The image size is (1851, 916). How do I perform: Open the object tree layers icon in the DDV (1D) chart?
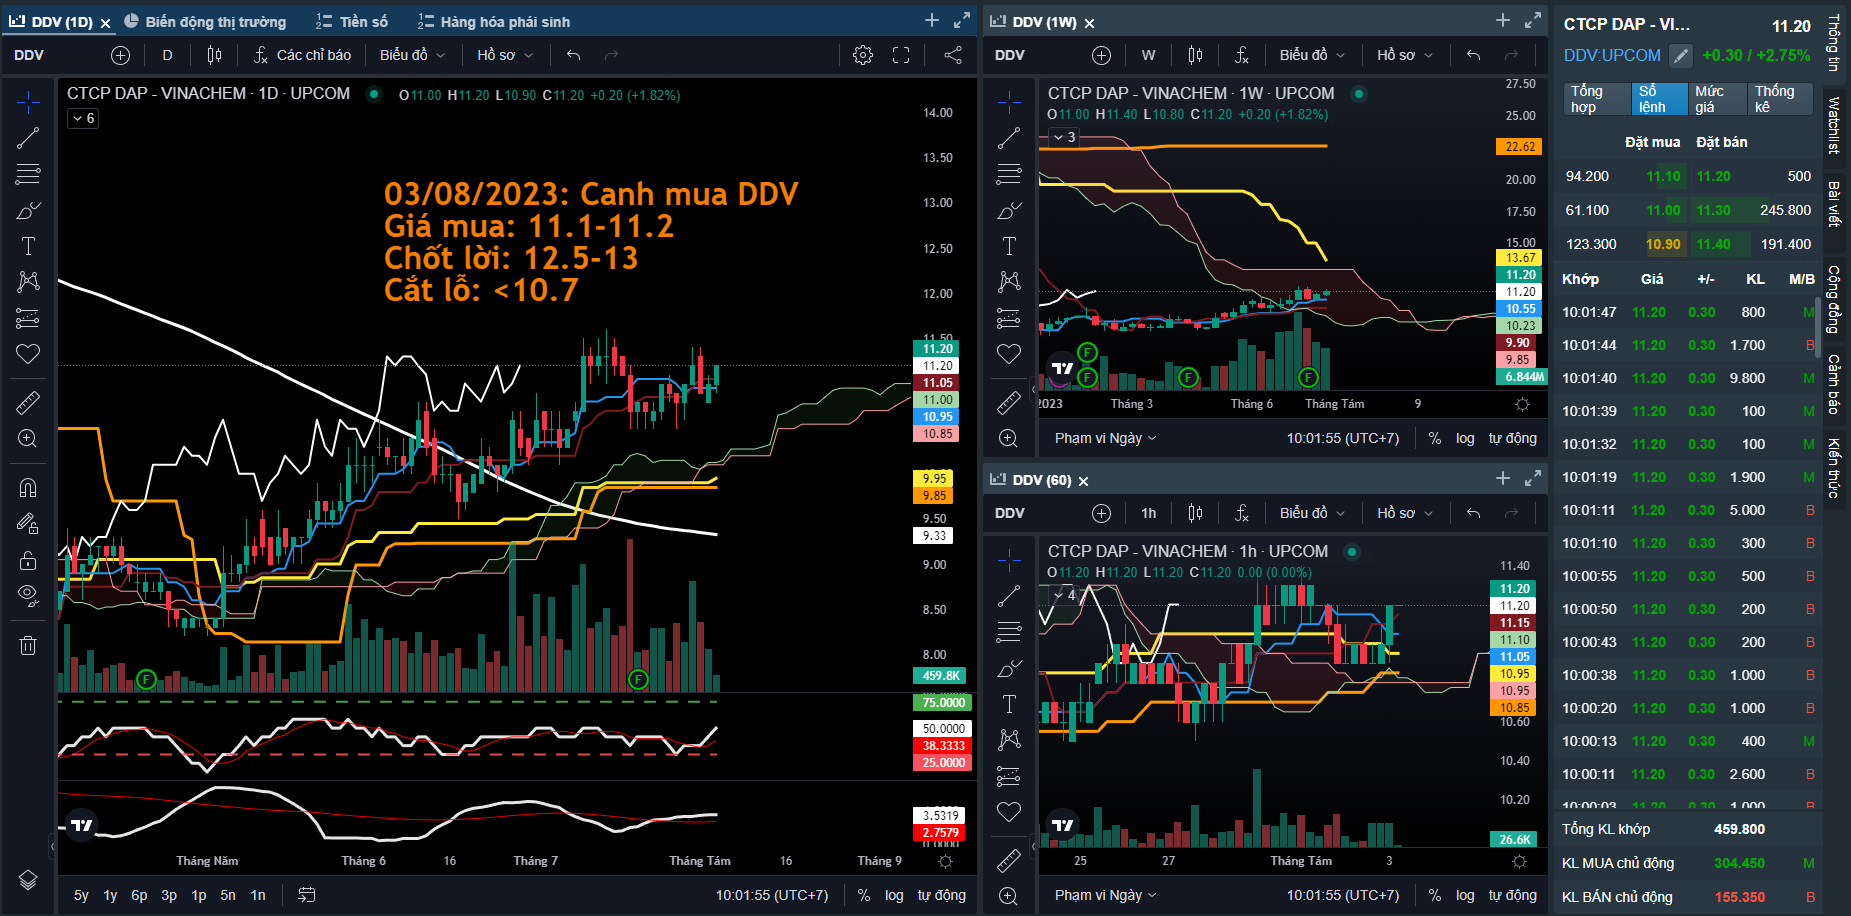coord(28,880)
